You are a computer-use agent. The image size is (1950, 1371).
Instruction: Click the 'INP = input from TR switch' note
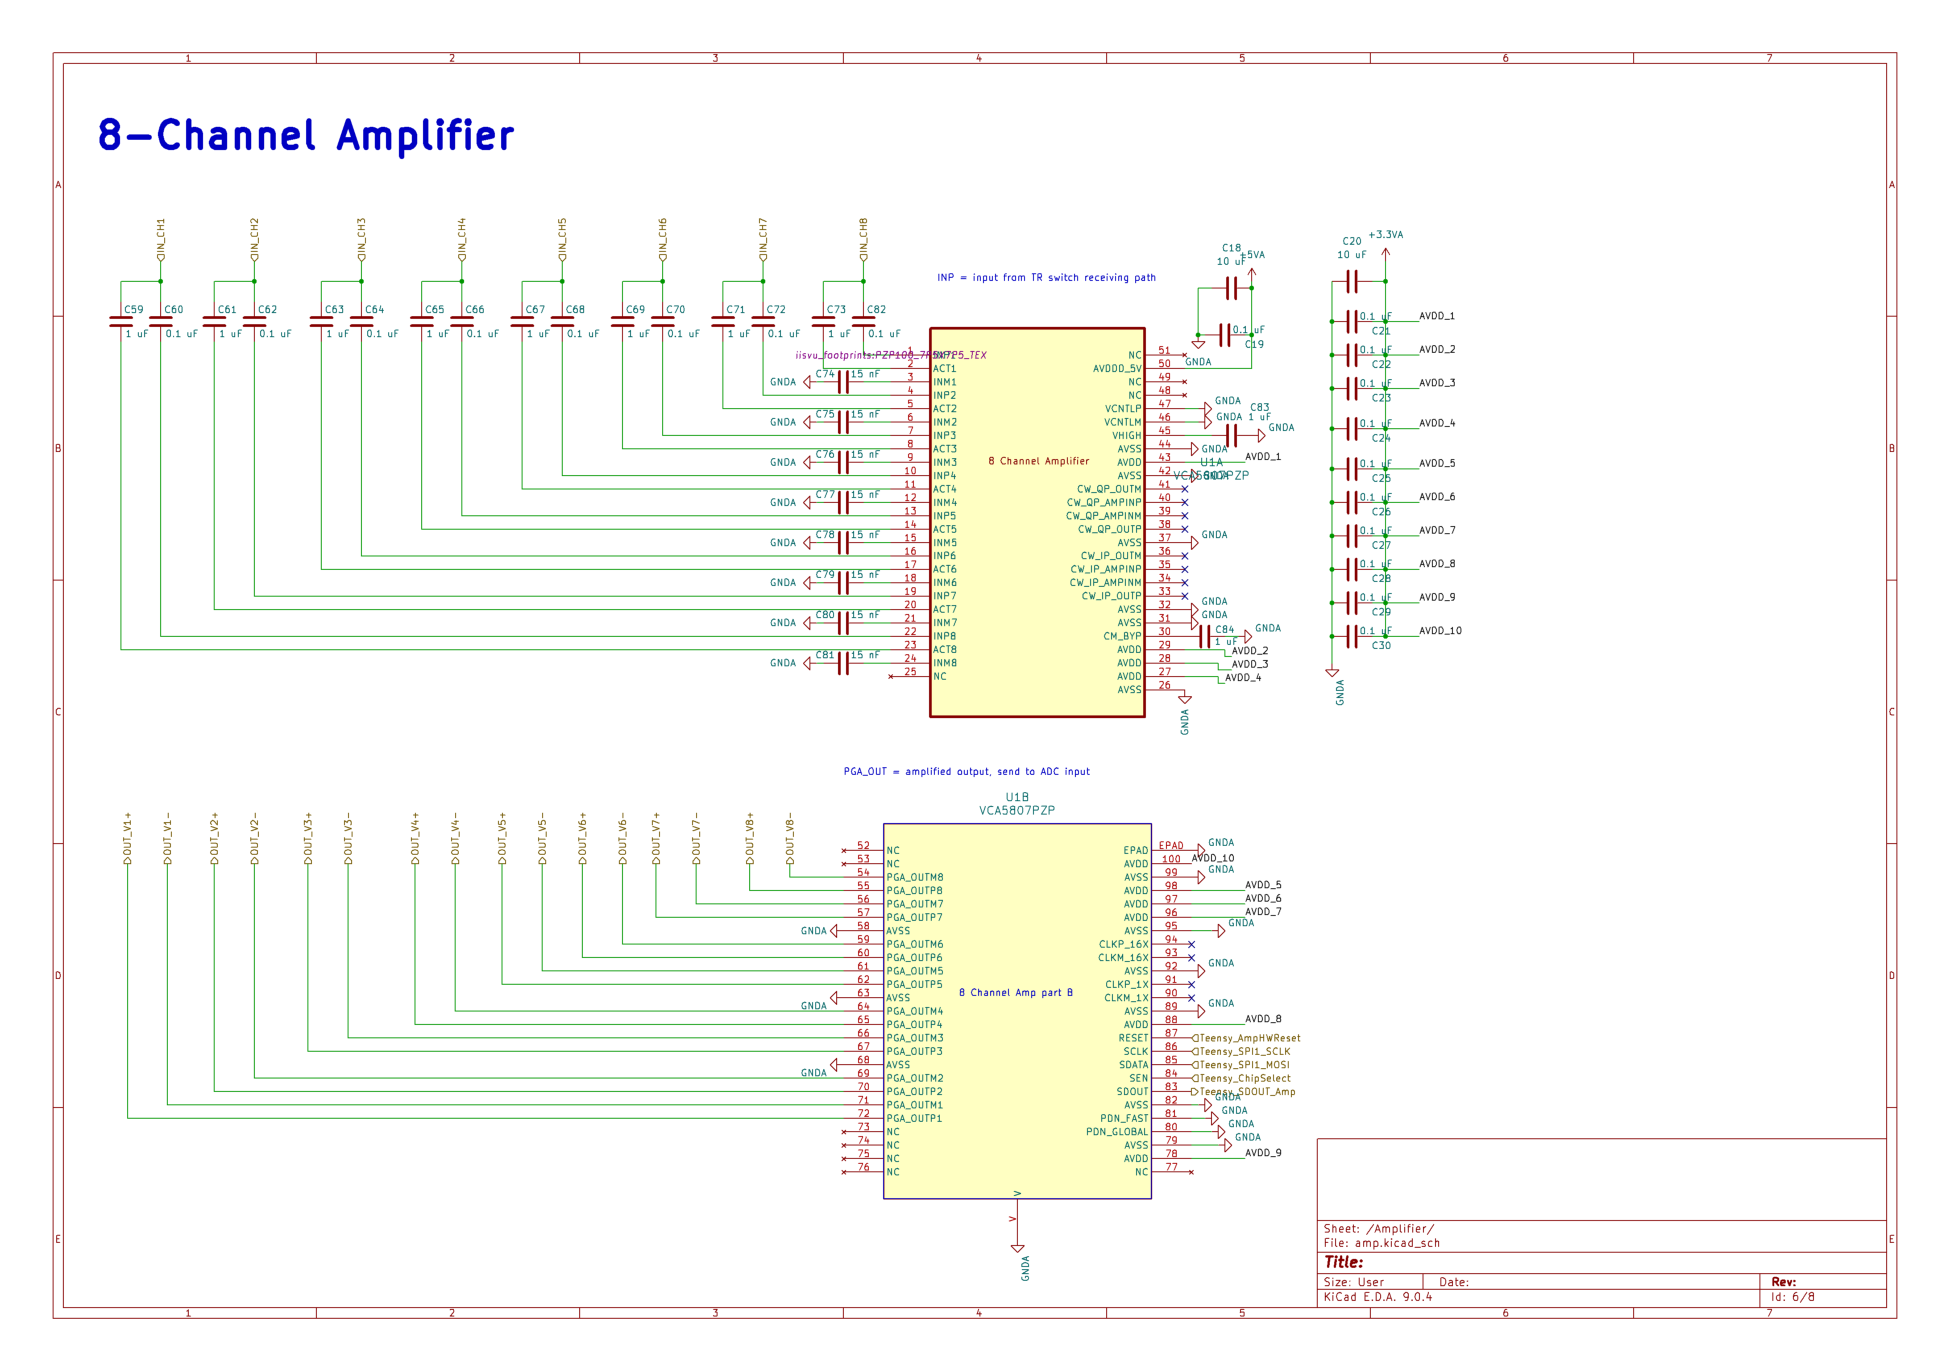tap(1046, 278)
